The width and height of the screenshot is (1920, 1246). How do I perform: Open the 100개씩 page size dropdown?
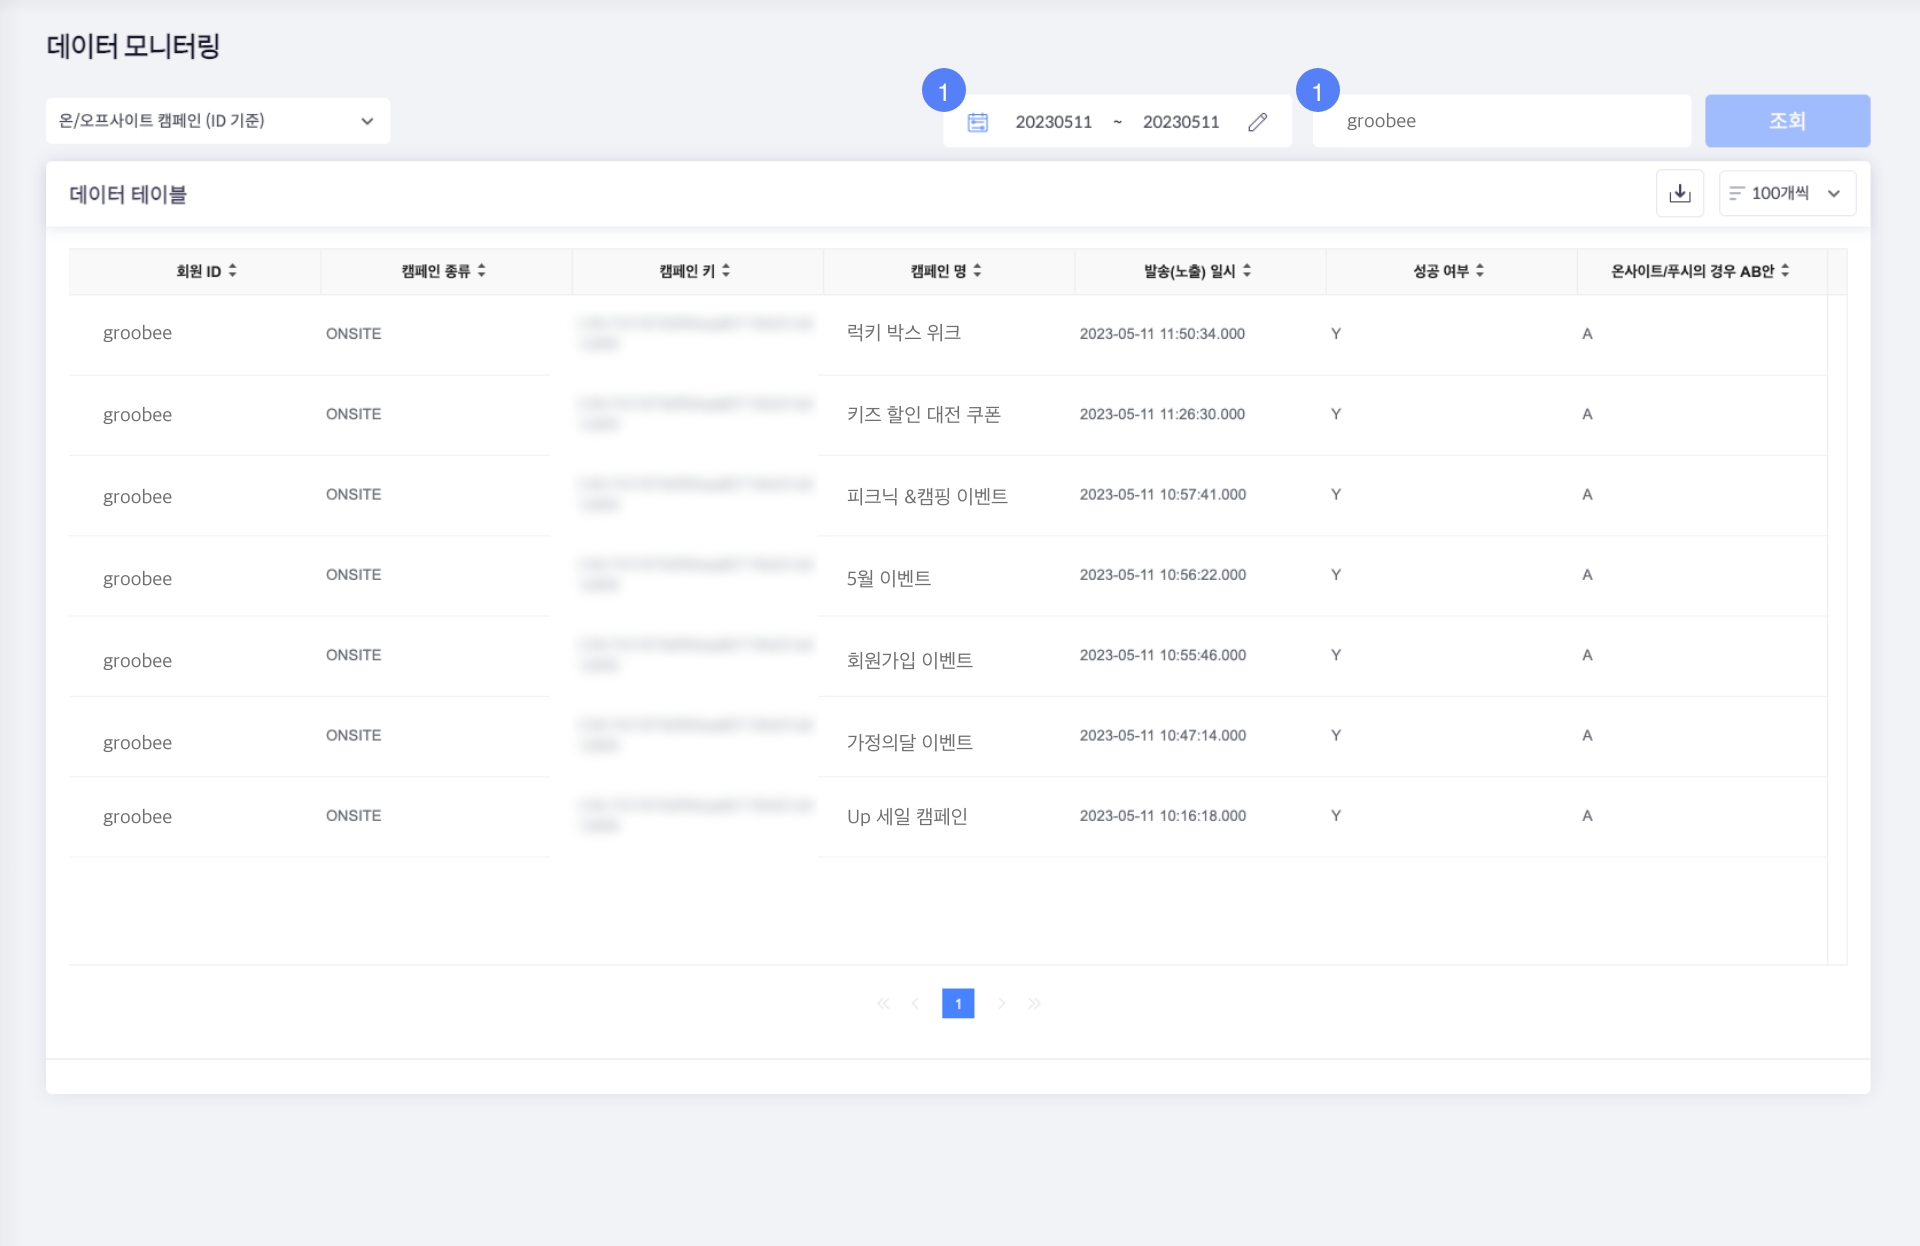[x=1787, y=193]
